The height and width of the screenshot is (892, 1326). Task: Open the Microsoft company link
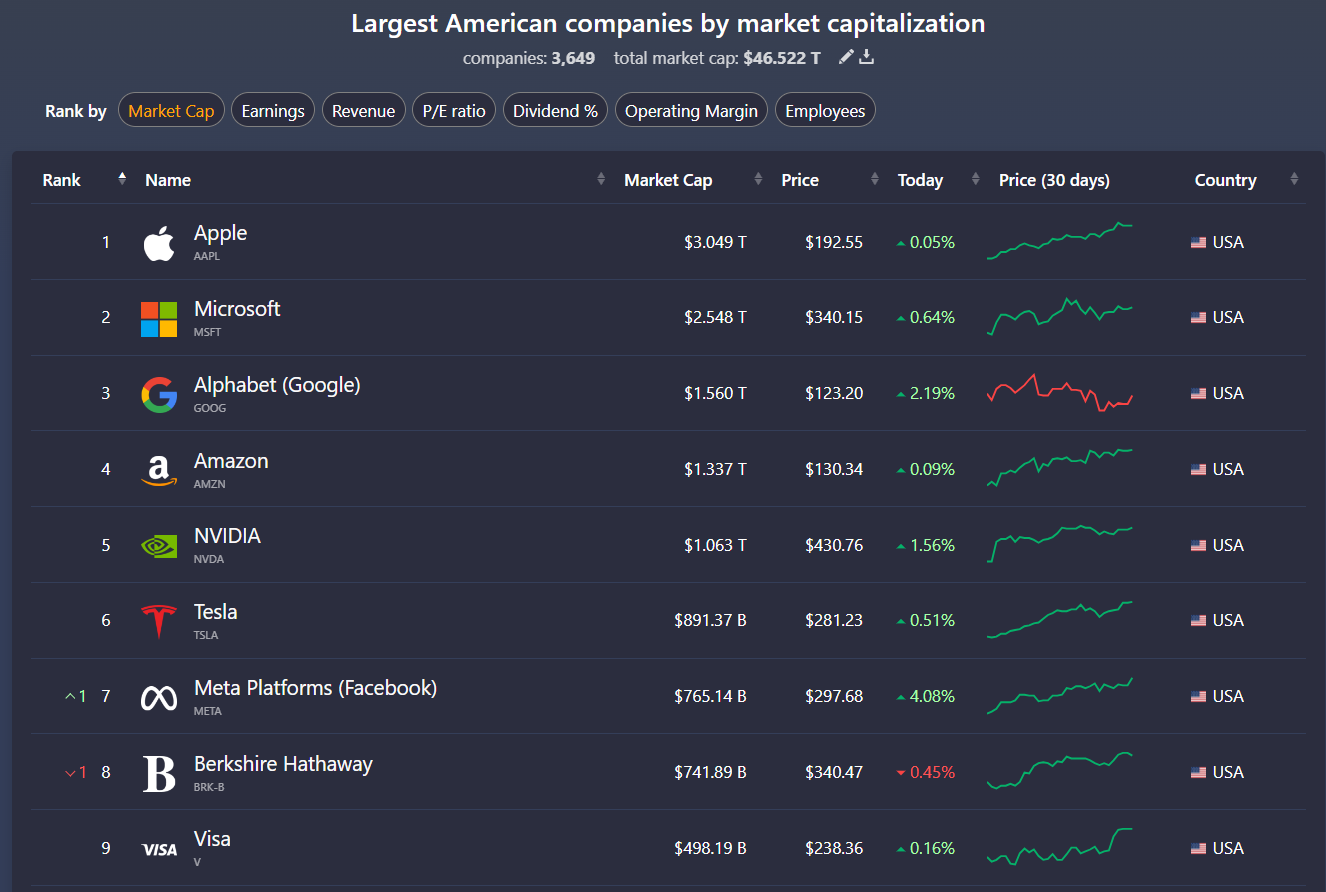(237, 309)
